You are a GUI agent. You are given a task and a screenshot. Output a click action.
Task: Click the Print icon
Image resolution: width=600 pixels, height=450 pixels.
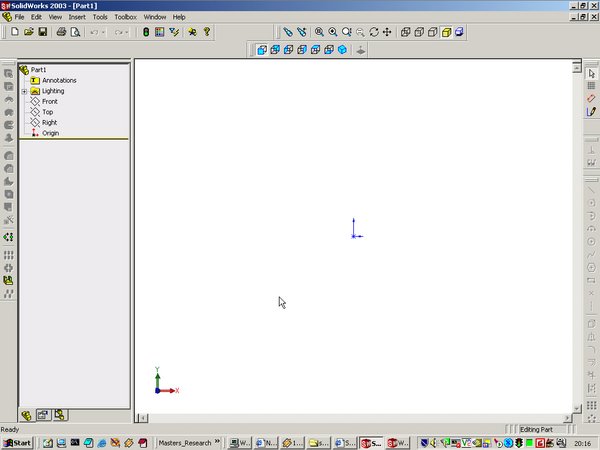(60, 32)
